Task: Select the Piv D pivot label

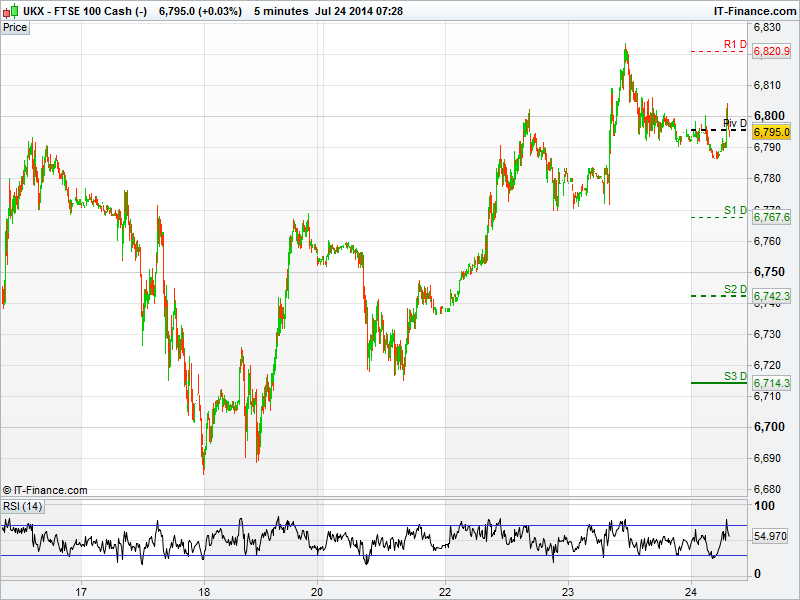Action: [x=735, y=123]
